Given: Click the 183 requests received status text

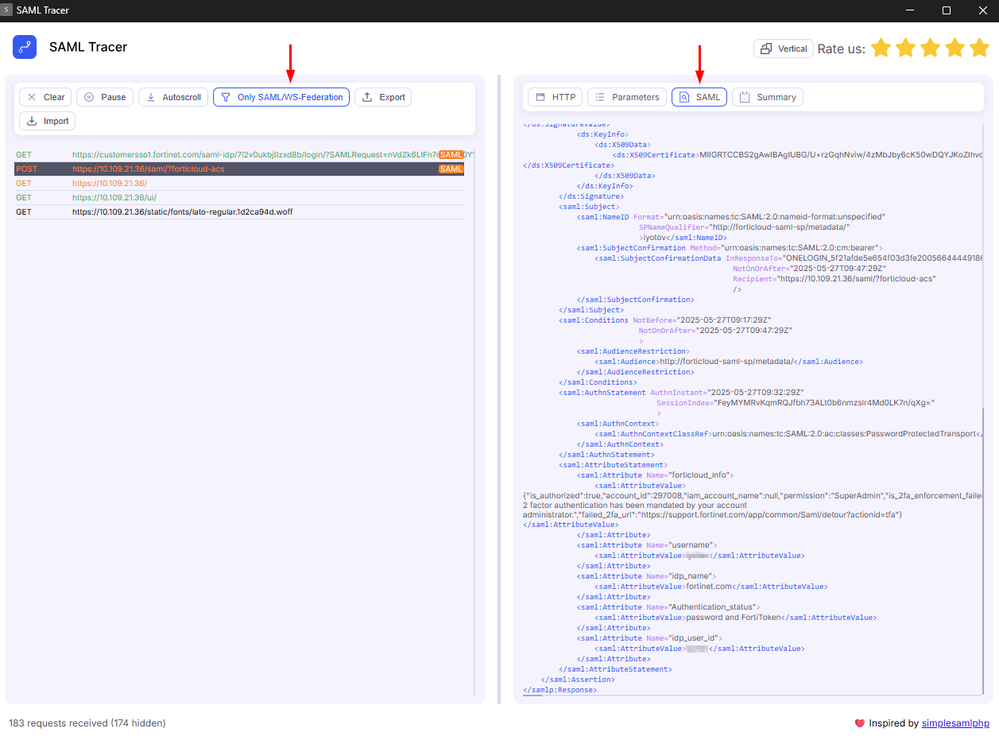Looking at the screenshot, I should tap(87, 723).
